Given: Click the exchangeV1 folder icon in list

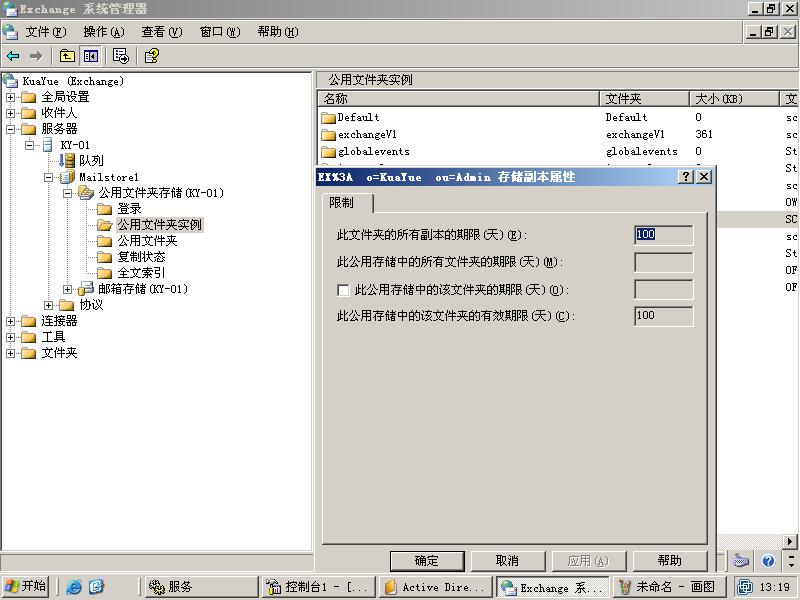Looking at the screenshot, I should coord(329,135).
